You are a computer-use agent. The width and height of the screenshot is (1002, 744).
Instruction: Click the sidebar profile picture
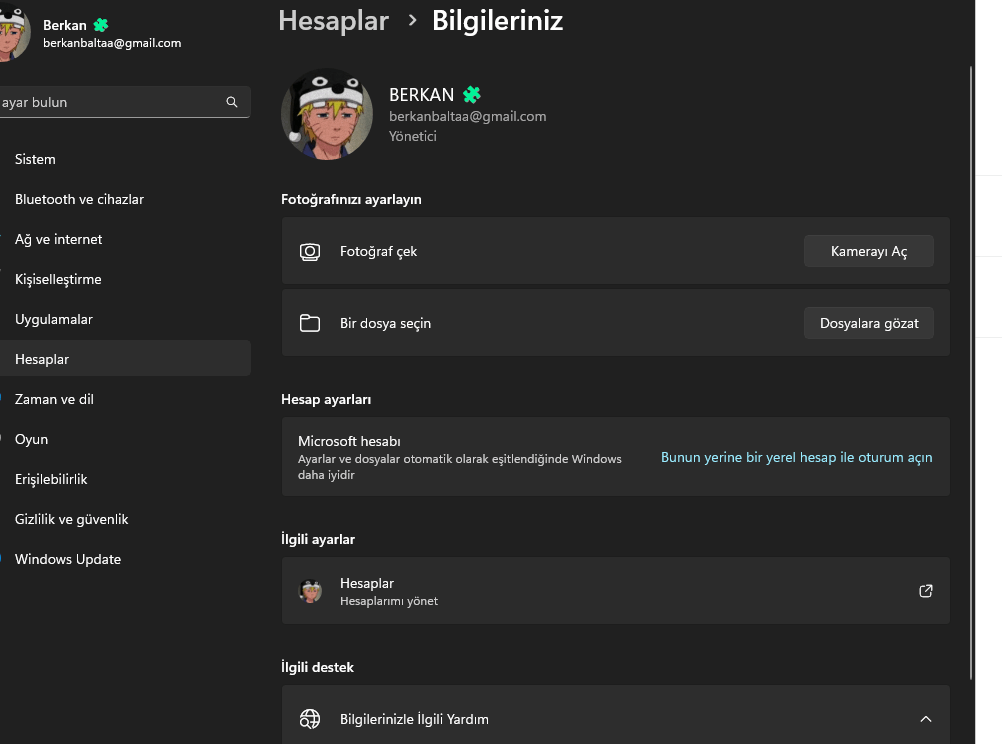coord(12,32)
